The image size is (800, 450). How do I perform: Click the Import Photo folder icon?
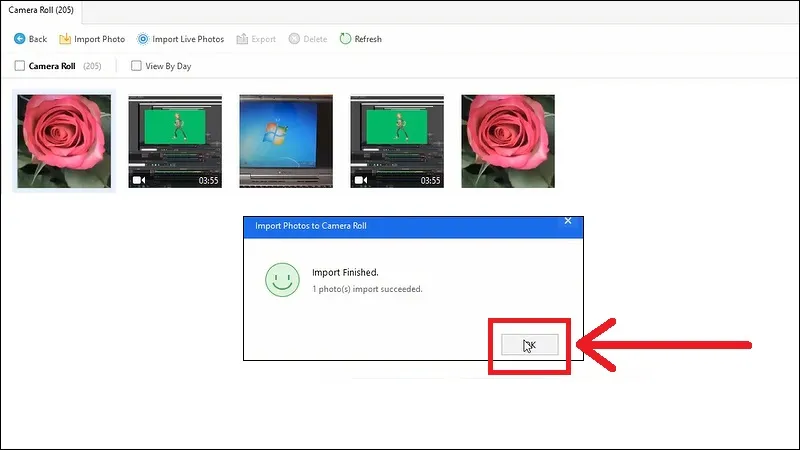[x=65, y=39]
